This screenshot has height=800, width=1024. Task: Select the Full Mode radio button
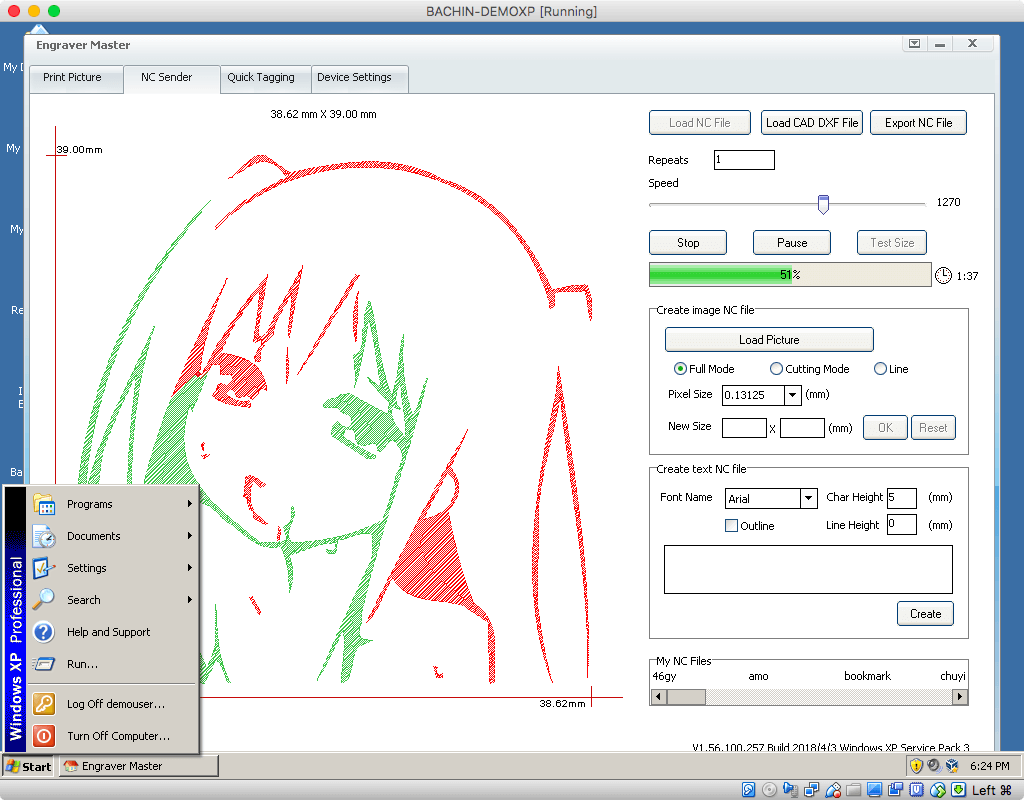click(x=680, y=369)
